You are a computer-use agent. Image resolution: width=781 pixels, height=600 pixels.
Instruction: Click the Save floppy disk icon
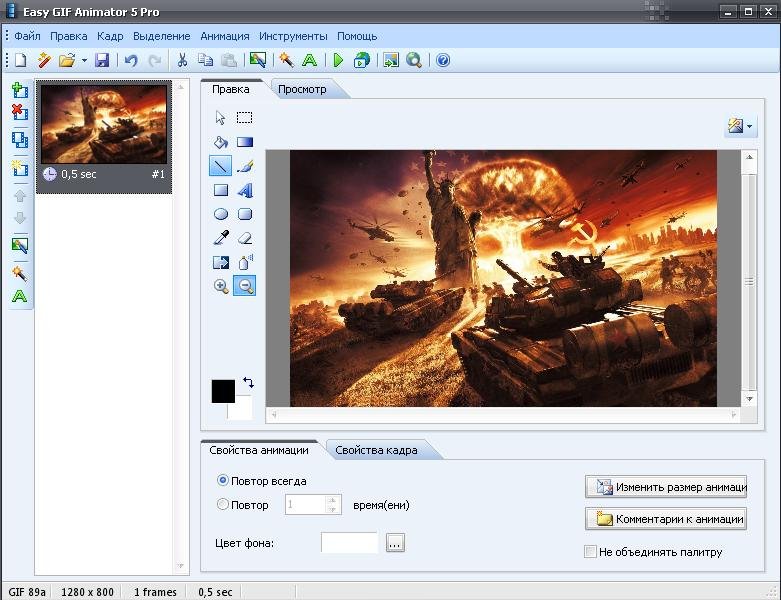102,60
